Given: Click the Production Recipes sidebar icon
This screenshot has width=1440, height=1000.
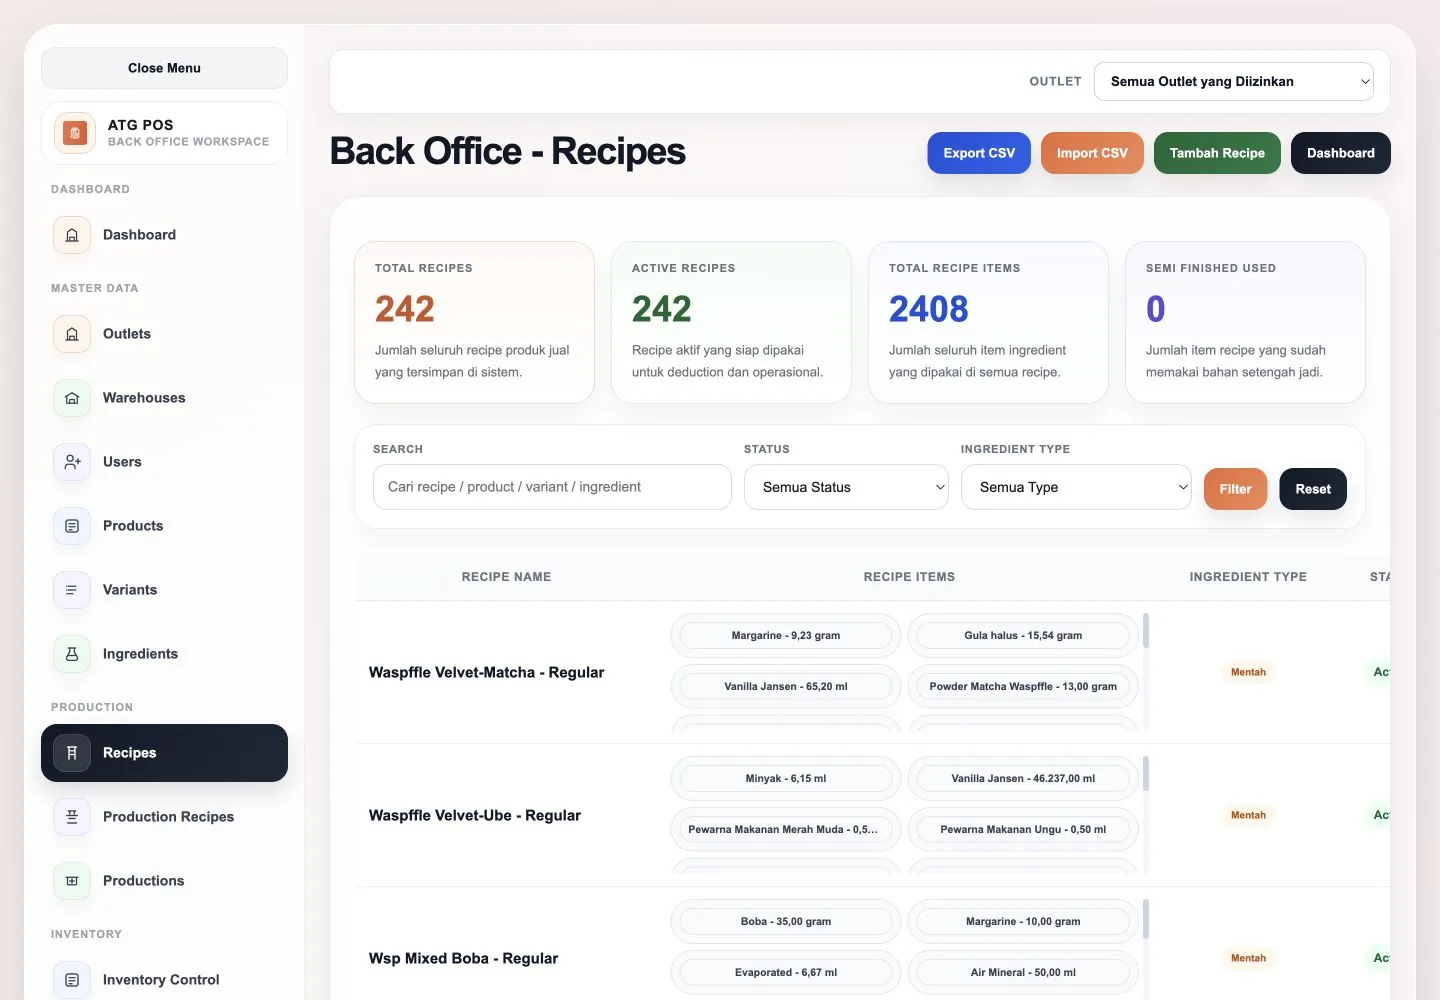Looking at the screenshot, I should click(72, 817).
